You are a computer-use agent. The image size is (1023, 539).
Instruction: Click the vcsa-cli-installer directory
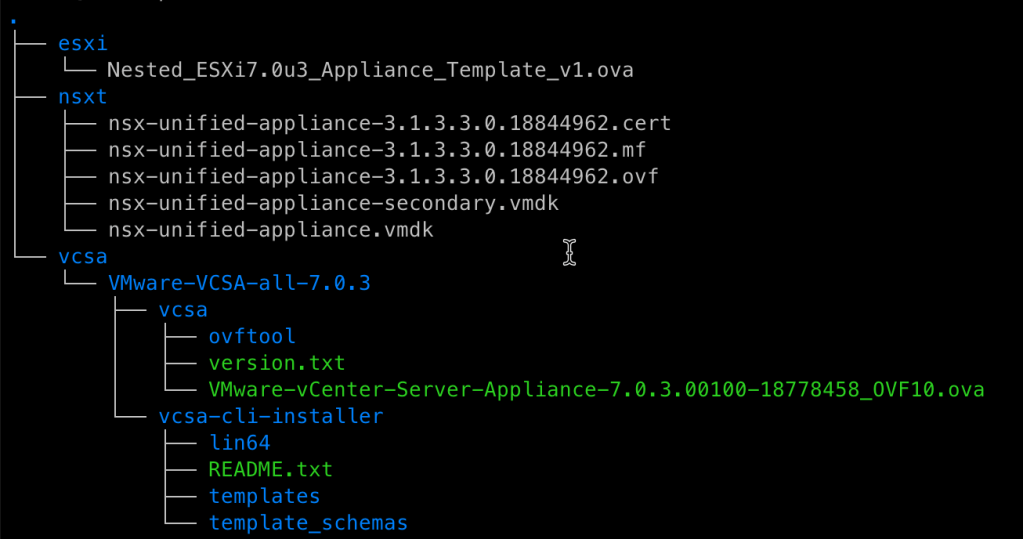click(270, 416)
